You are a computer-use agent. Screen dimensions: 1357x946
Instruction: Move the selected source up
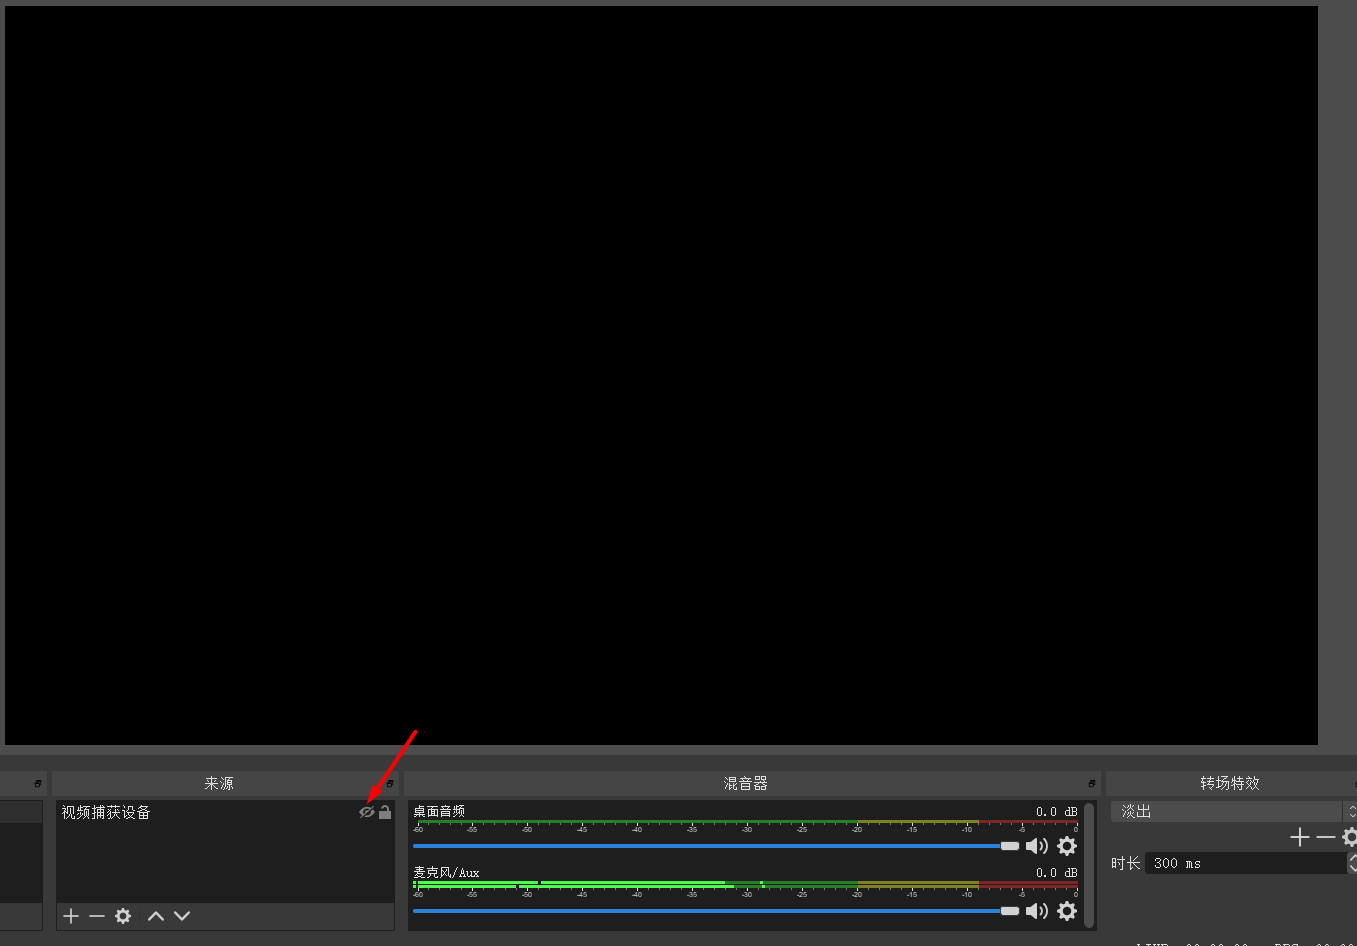point(156,916)
